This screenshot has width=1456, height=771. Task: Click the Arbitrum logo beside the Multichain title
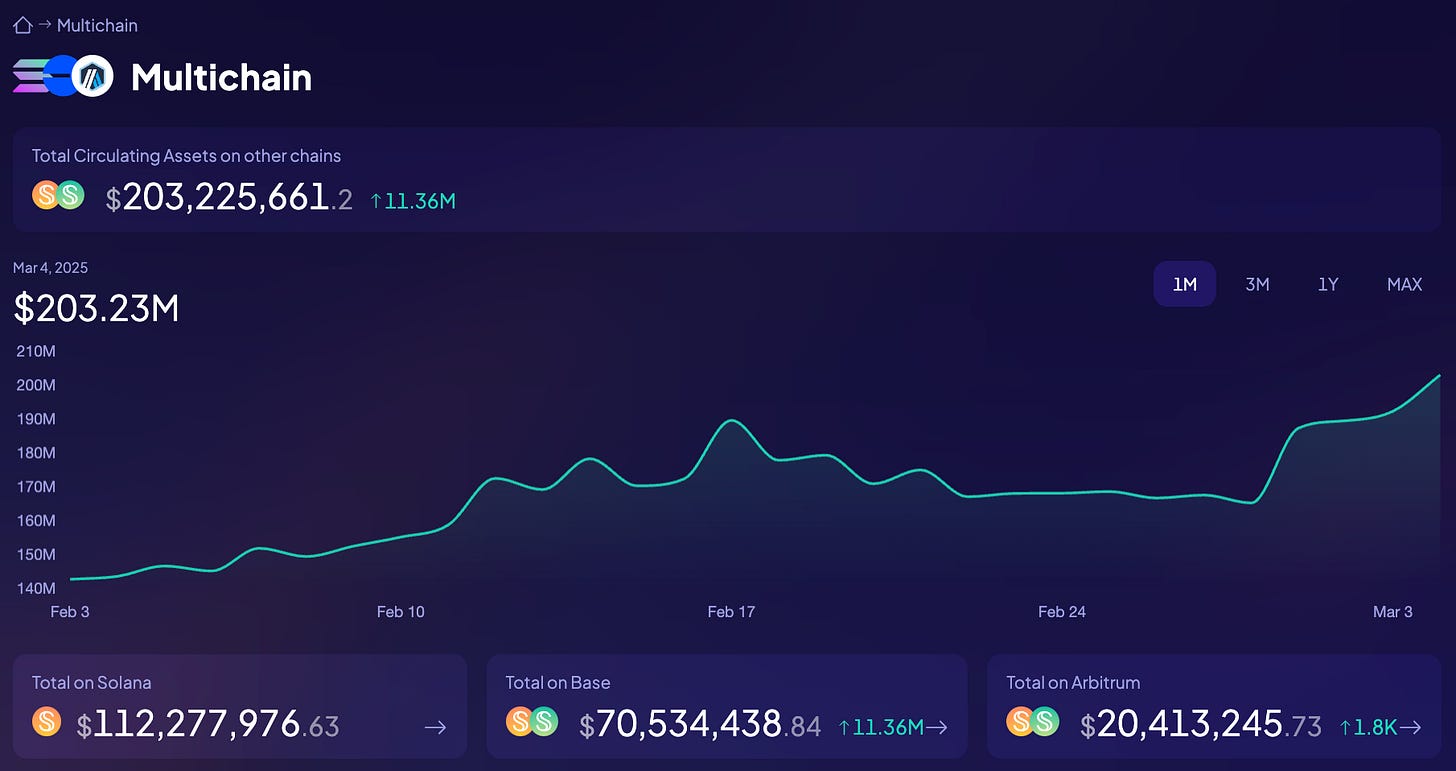(93, 77)
